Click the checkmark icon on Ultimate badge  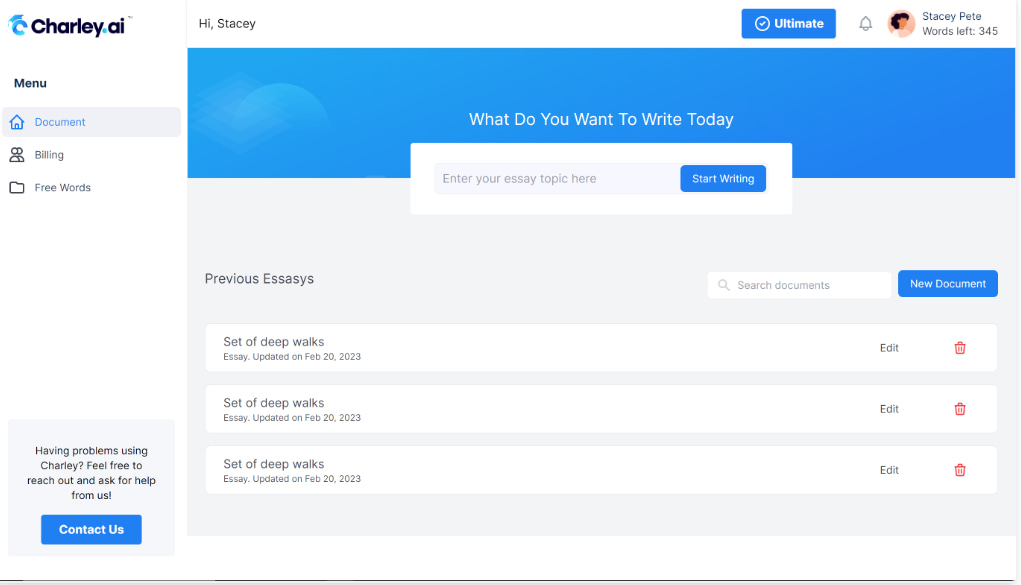pos(762,23)
